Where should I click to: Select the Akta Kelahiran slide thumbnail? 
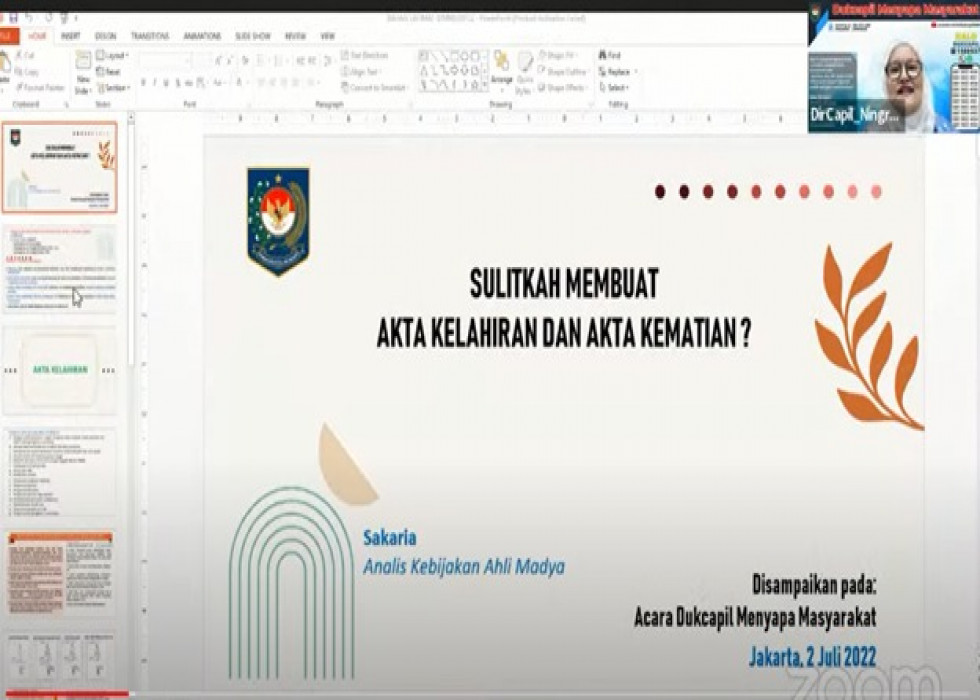coord(60,369)
